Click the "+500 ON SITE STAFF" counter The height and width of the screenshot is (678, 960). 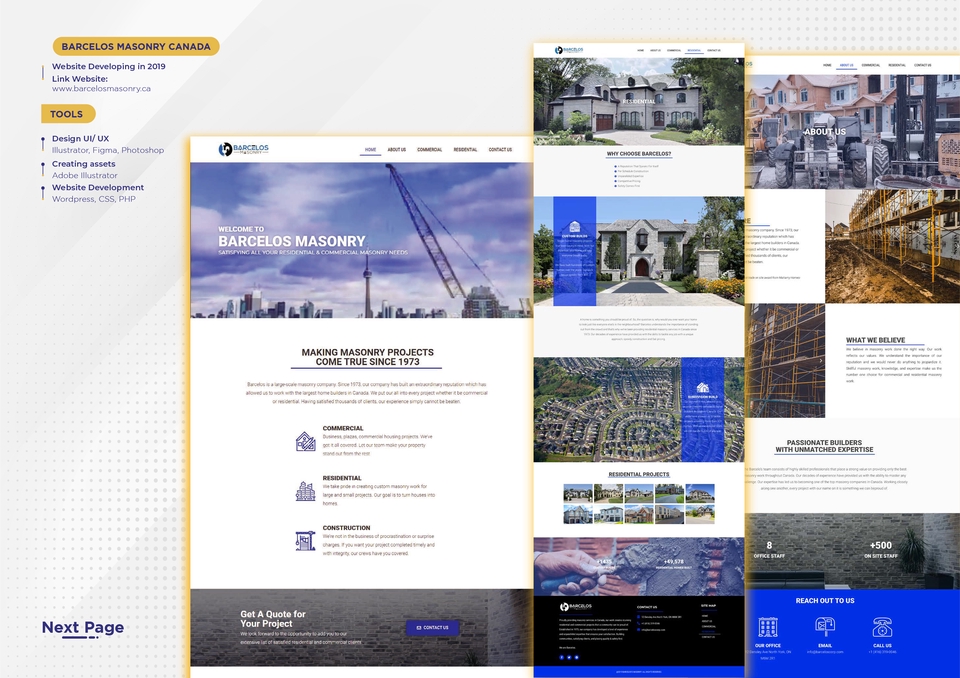(x=881, y=549)
